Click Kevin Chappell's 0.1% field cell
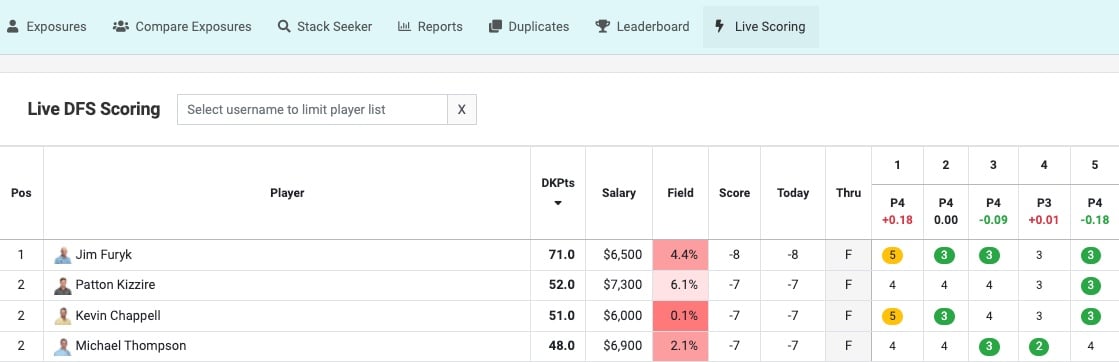The width and height of the screenshot is (1119, 362). 680,316
